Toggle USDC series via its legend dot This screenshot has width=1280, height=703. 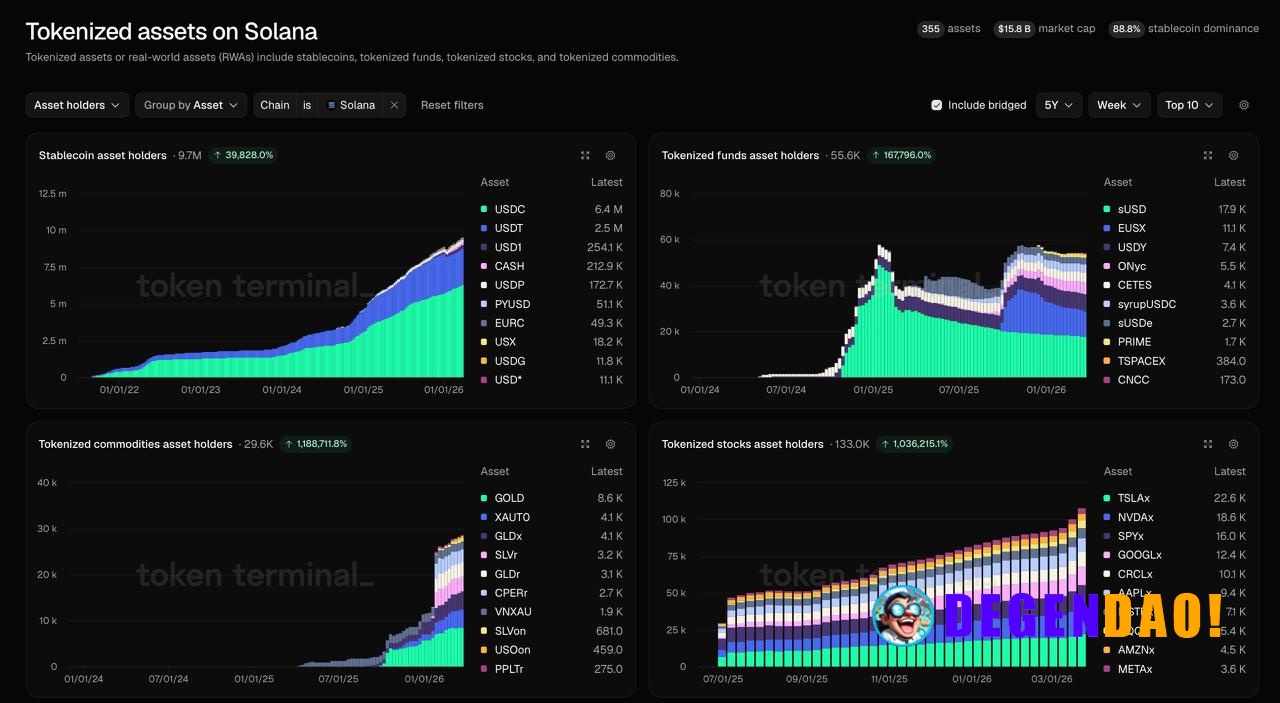click(x=486, y=209)
